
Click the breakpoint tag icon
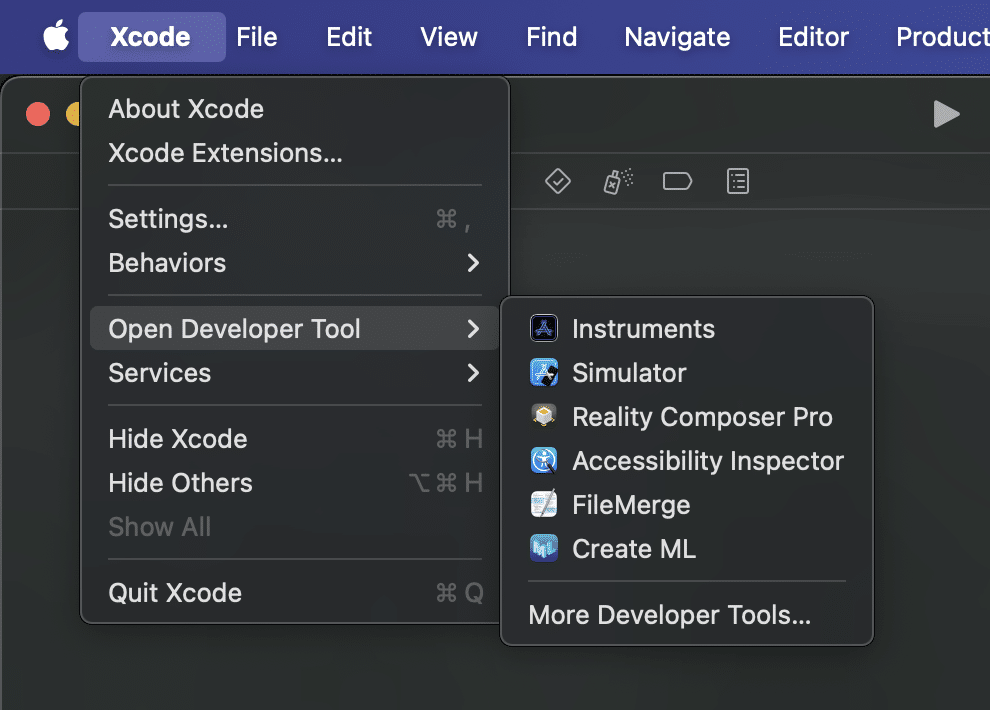pos(677,181)
